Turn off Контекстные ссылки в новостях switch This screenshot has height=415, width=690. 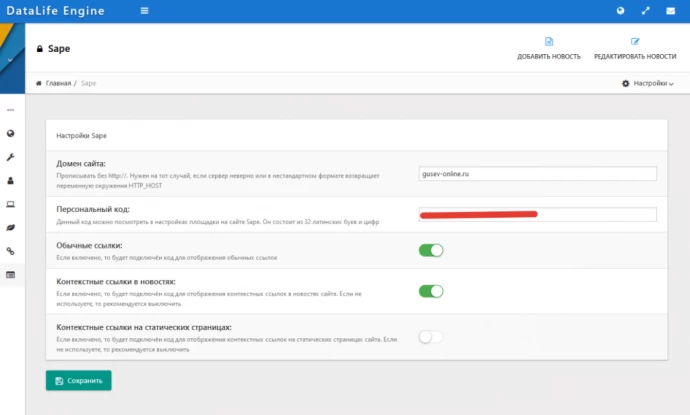click(x=431, y=291)
